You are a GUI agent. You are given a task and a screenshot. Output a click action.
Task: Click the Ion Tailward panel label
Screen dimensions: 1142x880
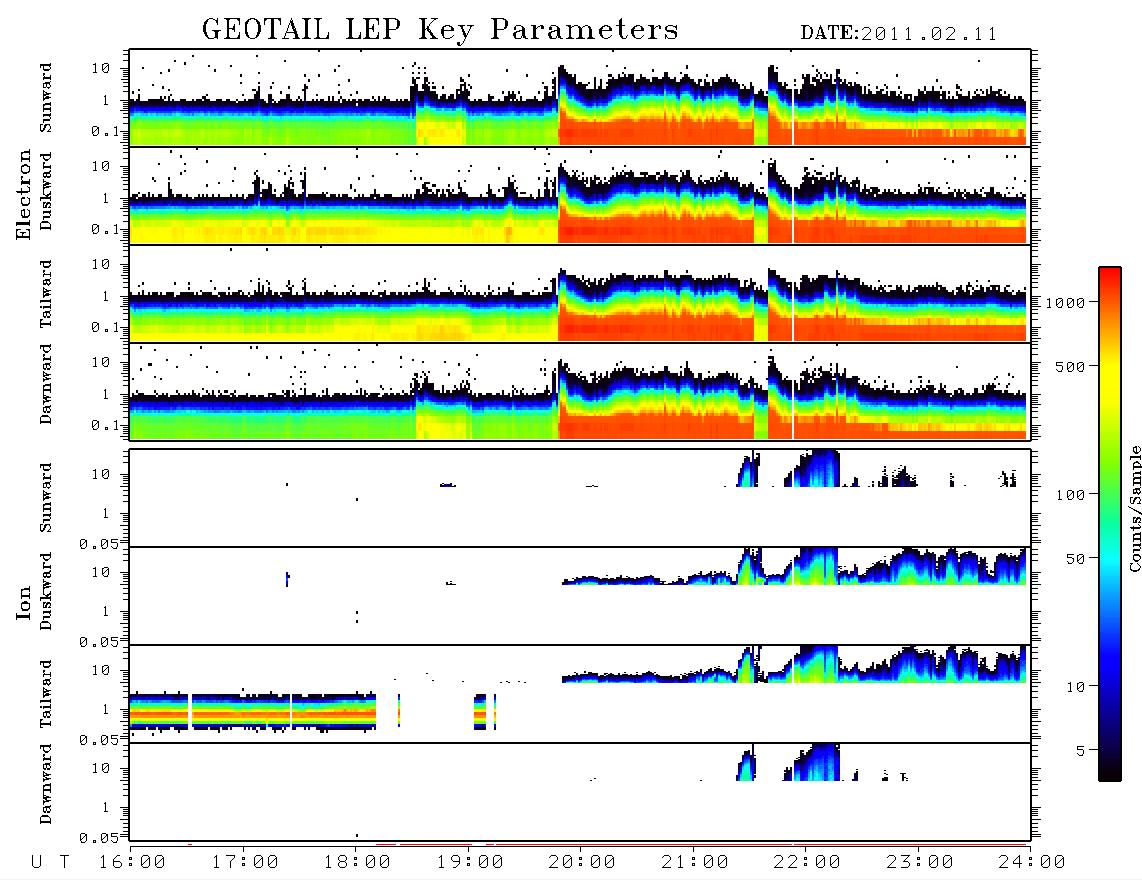pyautogui.click(x=46, y=694)
